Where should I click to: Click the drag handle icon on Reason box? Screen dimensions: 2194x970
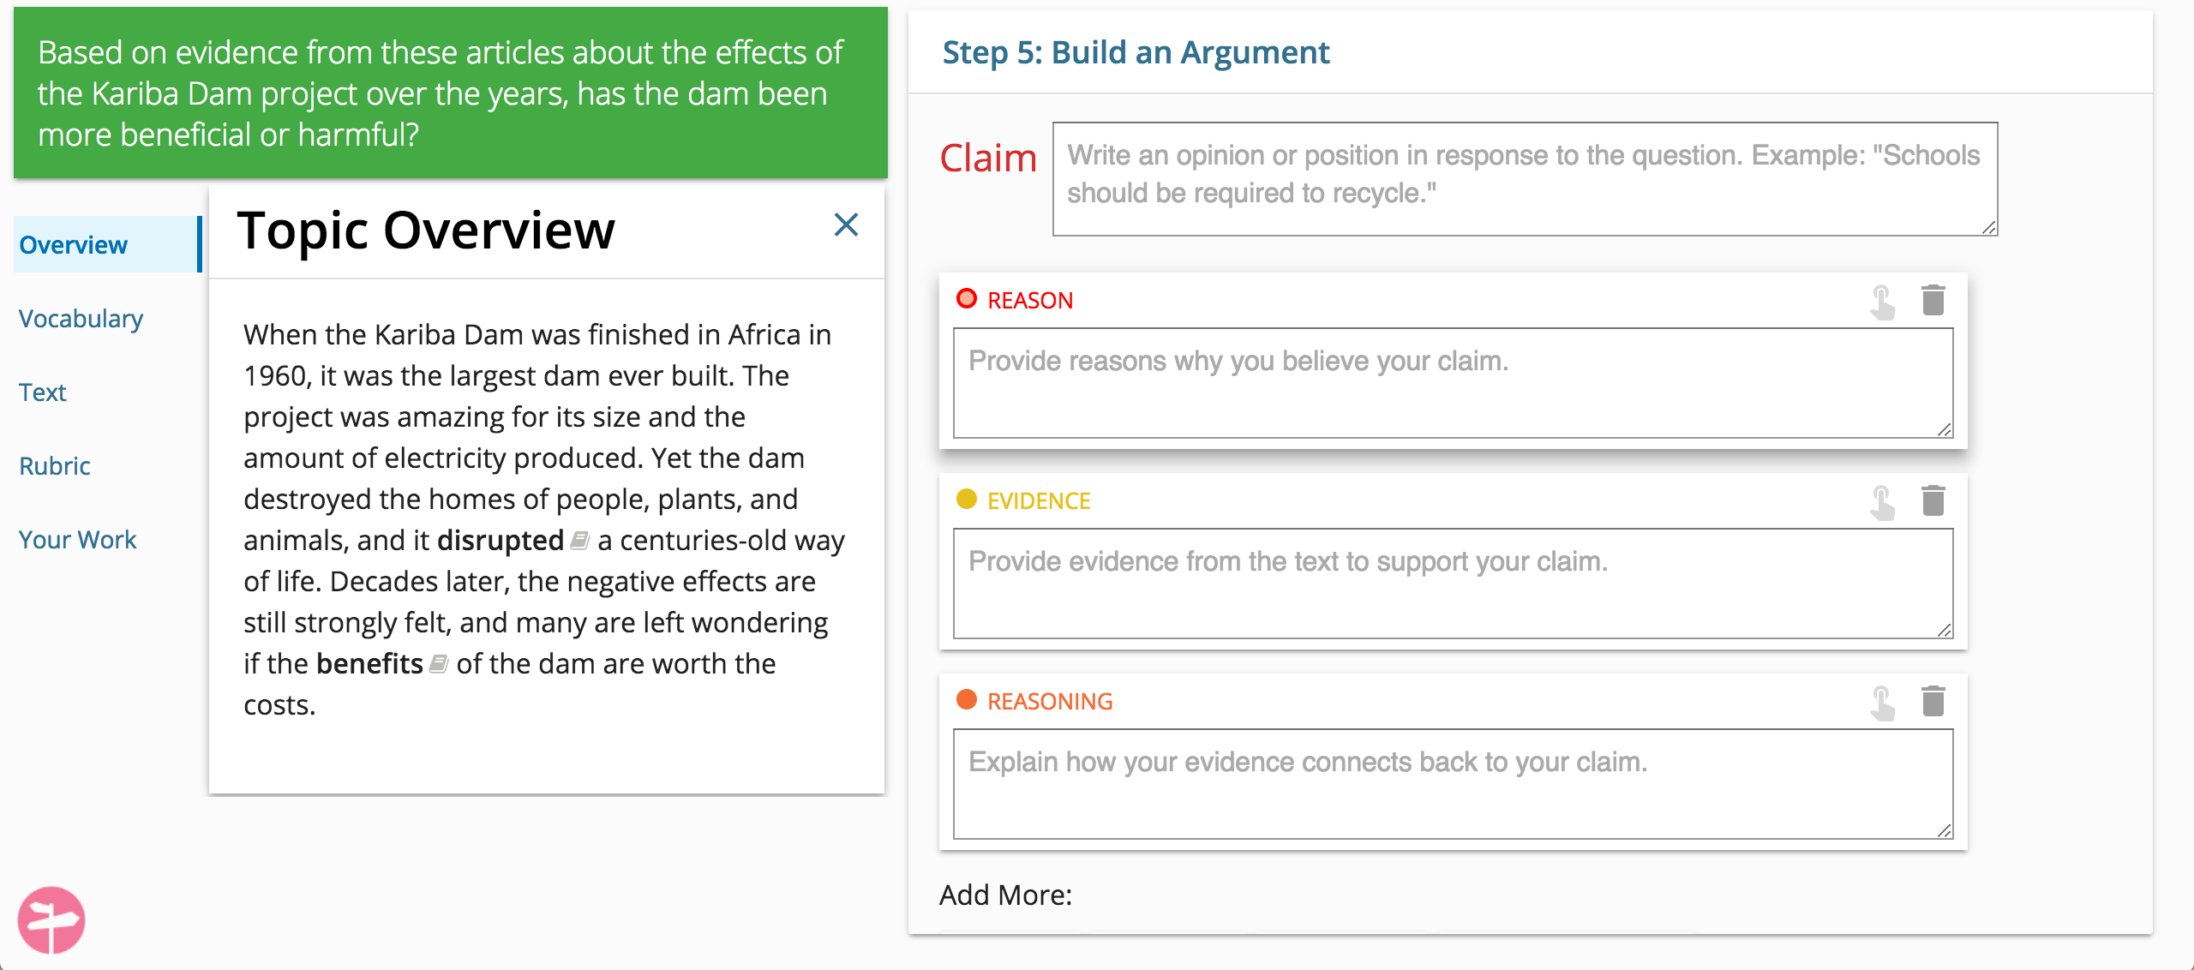[x=1882, y=302]
